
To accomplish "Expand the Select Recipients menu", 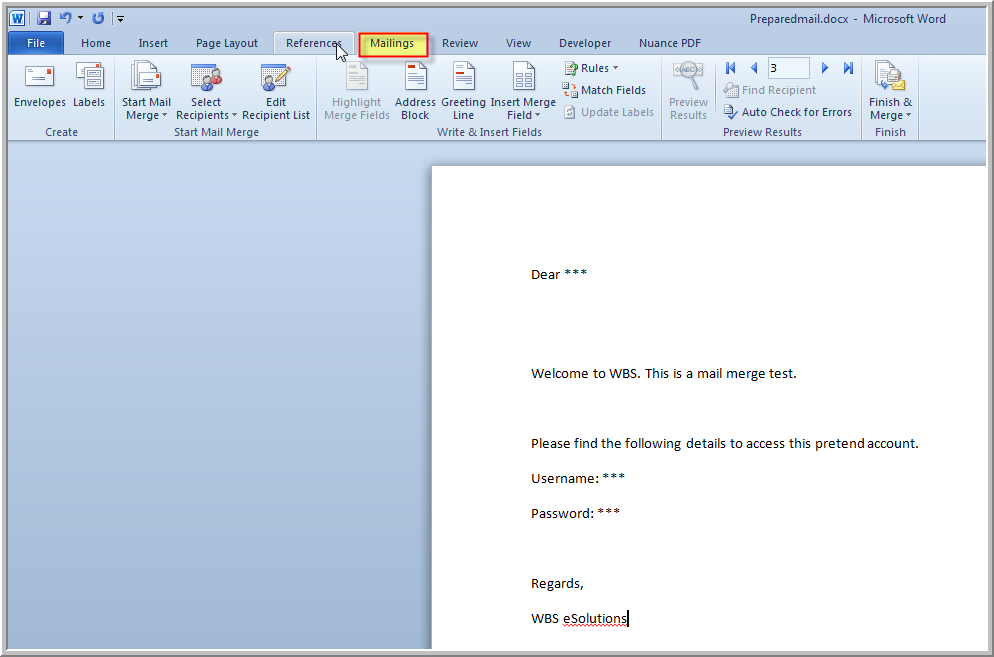I will coord(206,90).
